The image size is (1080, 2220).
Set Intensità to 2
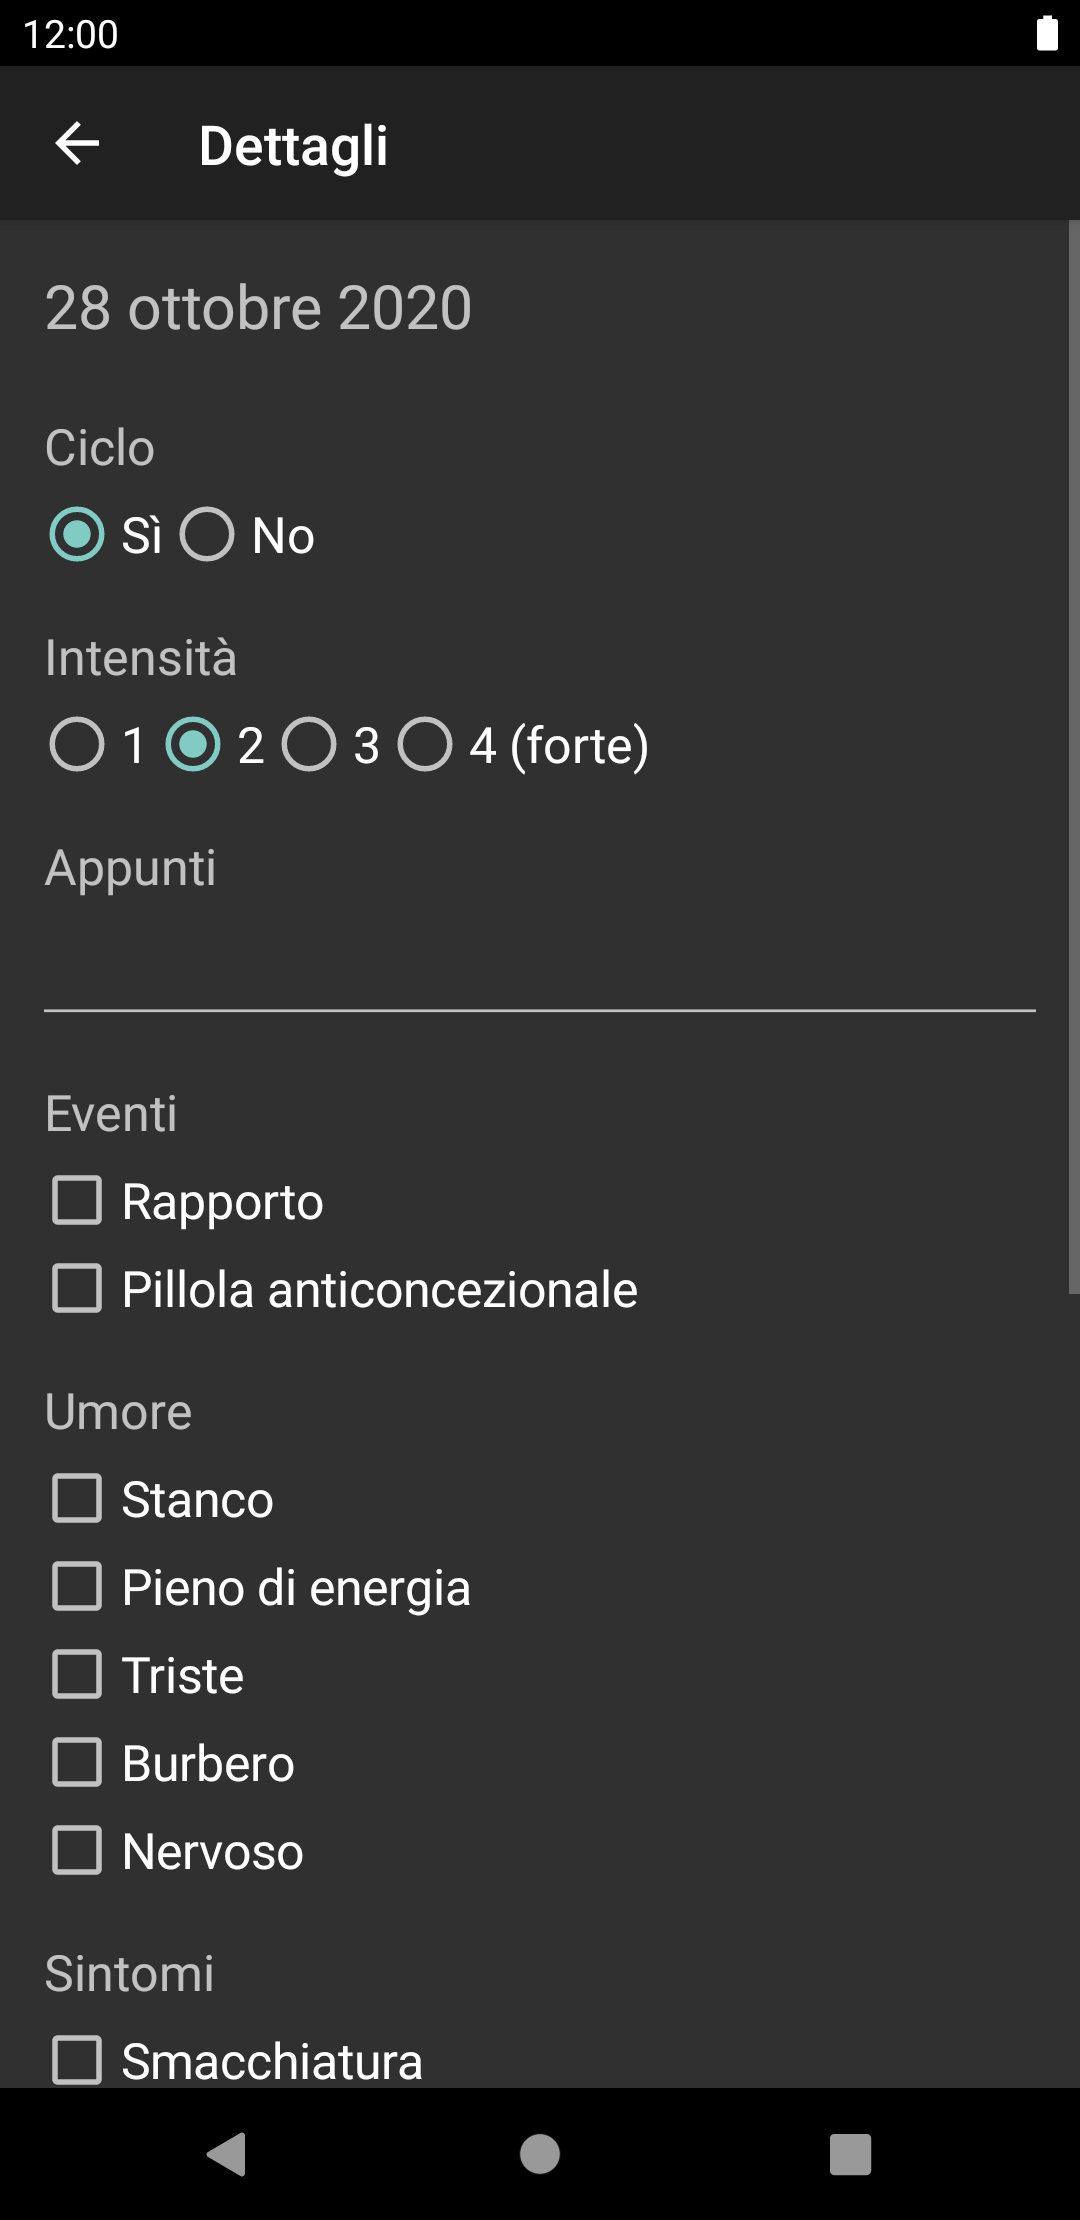(x=193, y=745)
